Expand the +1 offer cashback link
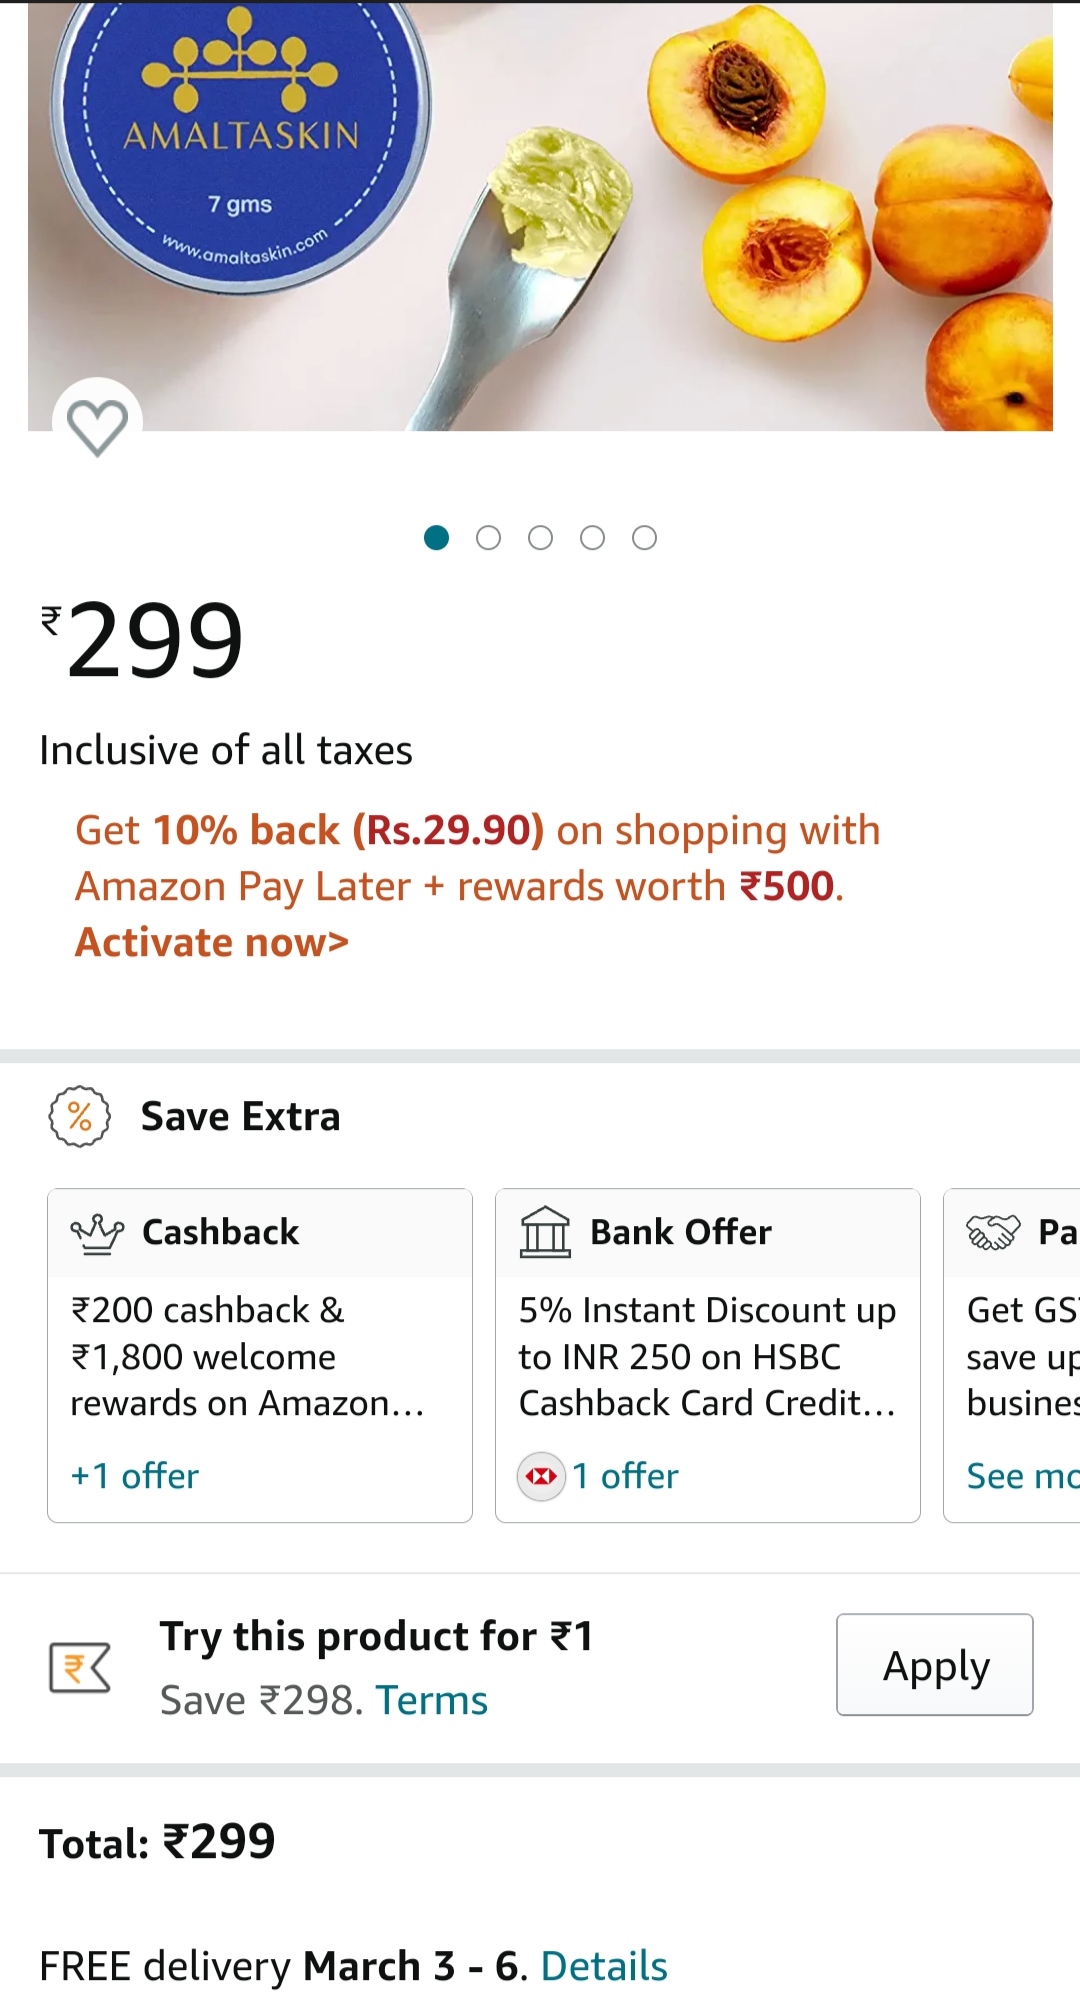The image size is (1080, 2015). click(x=135, y=1476)
